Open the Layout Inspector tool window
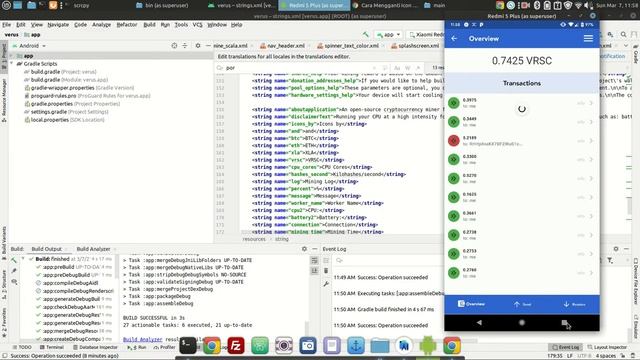640x360 pixels. pos(607,347)
